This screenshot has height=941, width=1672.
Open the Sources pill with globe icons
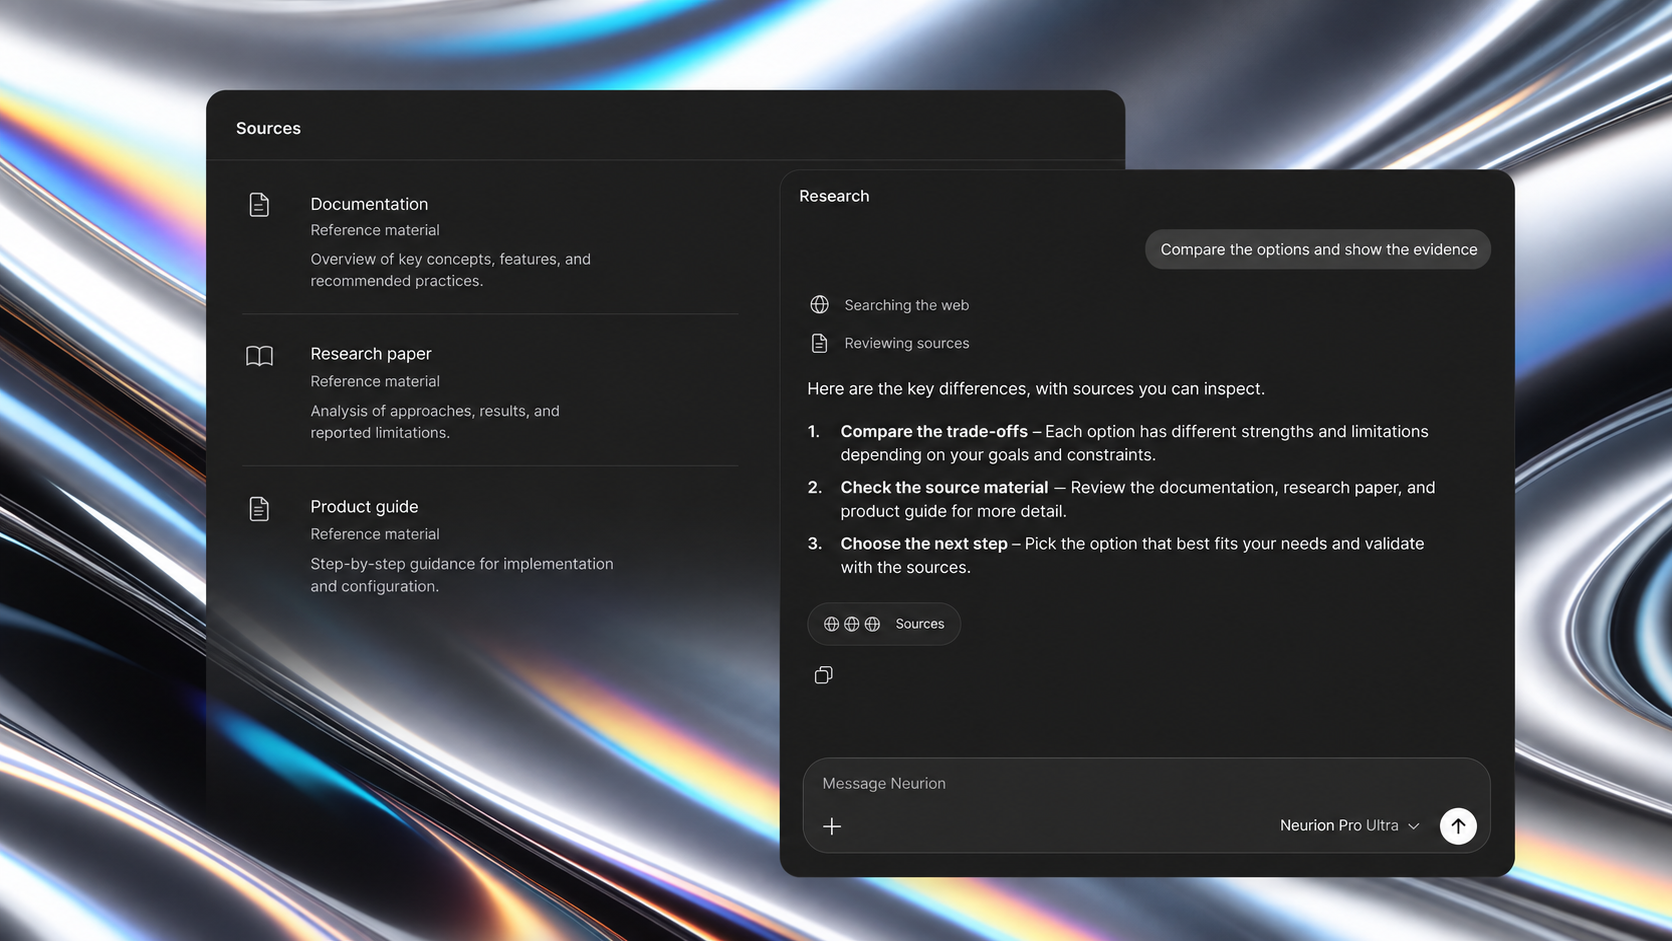(x=884, y=624)
